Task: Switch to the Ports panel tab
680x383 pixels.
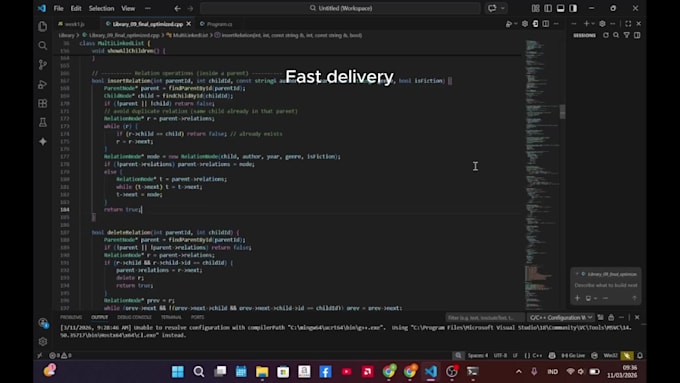Action: 197,317
